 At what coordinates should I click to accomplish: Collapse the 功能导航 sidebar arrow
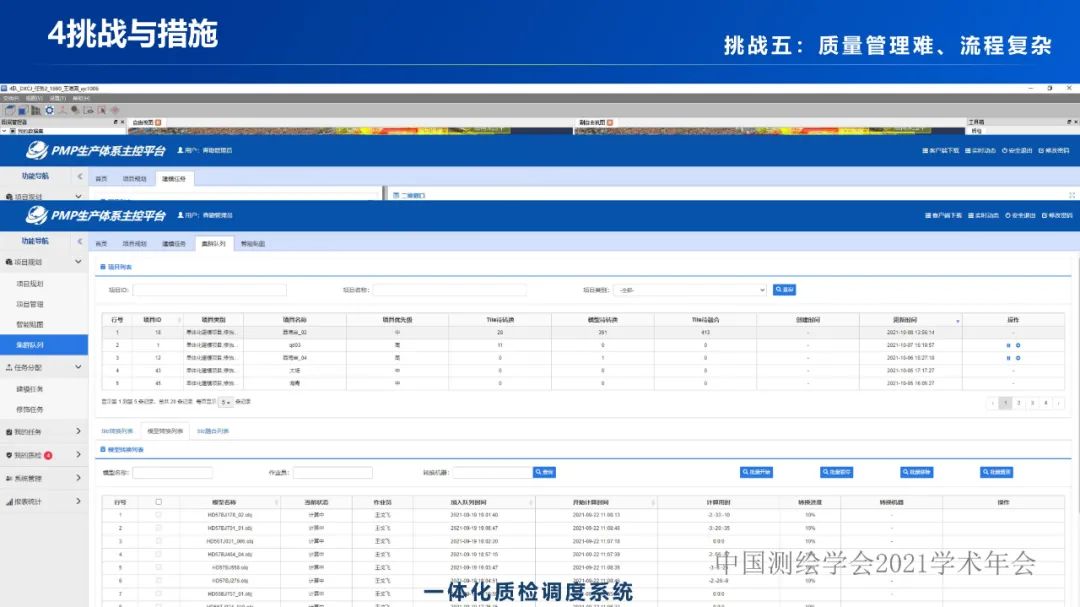pos(79,241)
